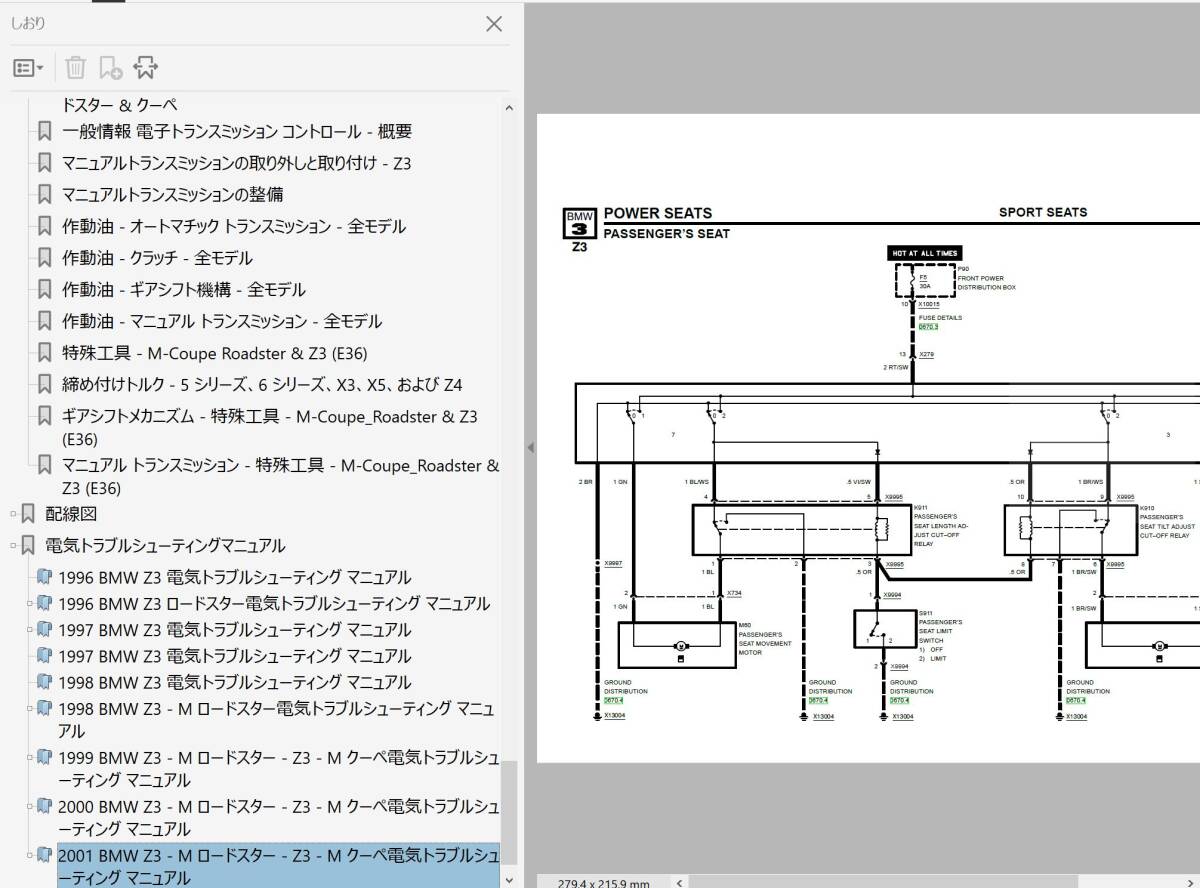Open ギアシフトメカニズム - 特殊工具 bookmark

pyautogui.click(x=270, y=427)
